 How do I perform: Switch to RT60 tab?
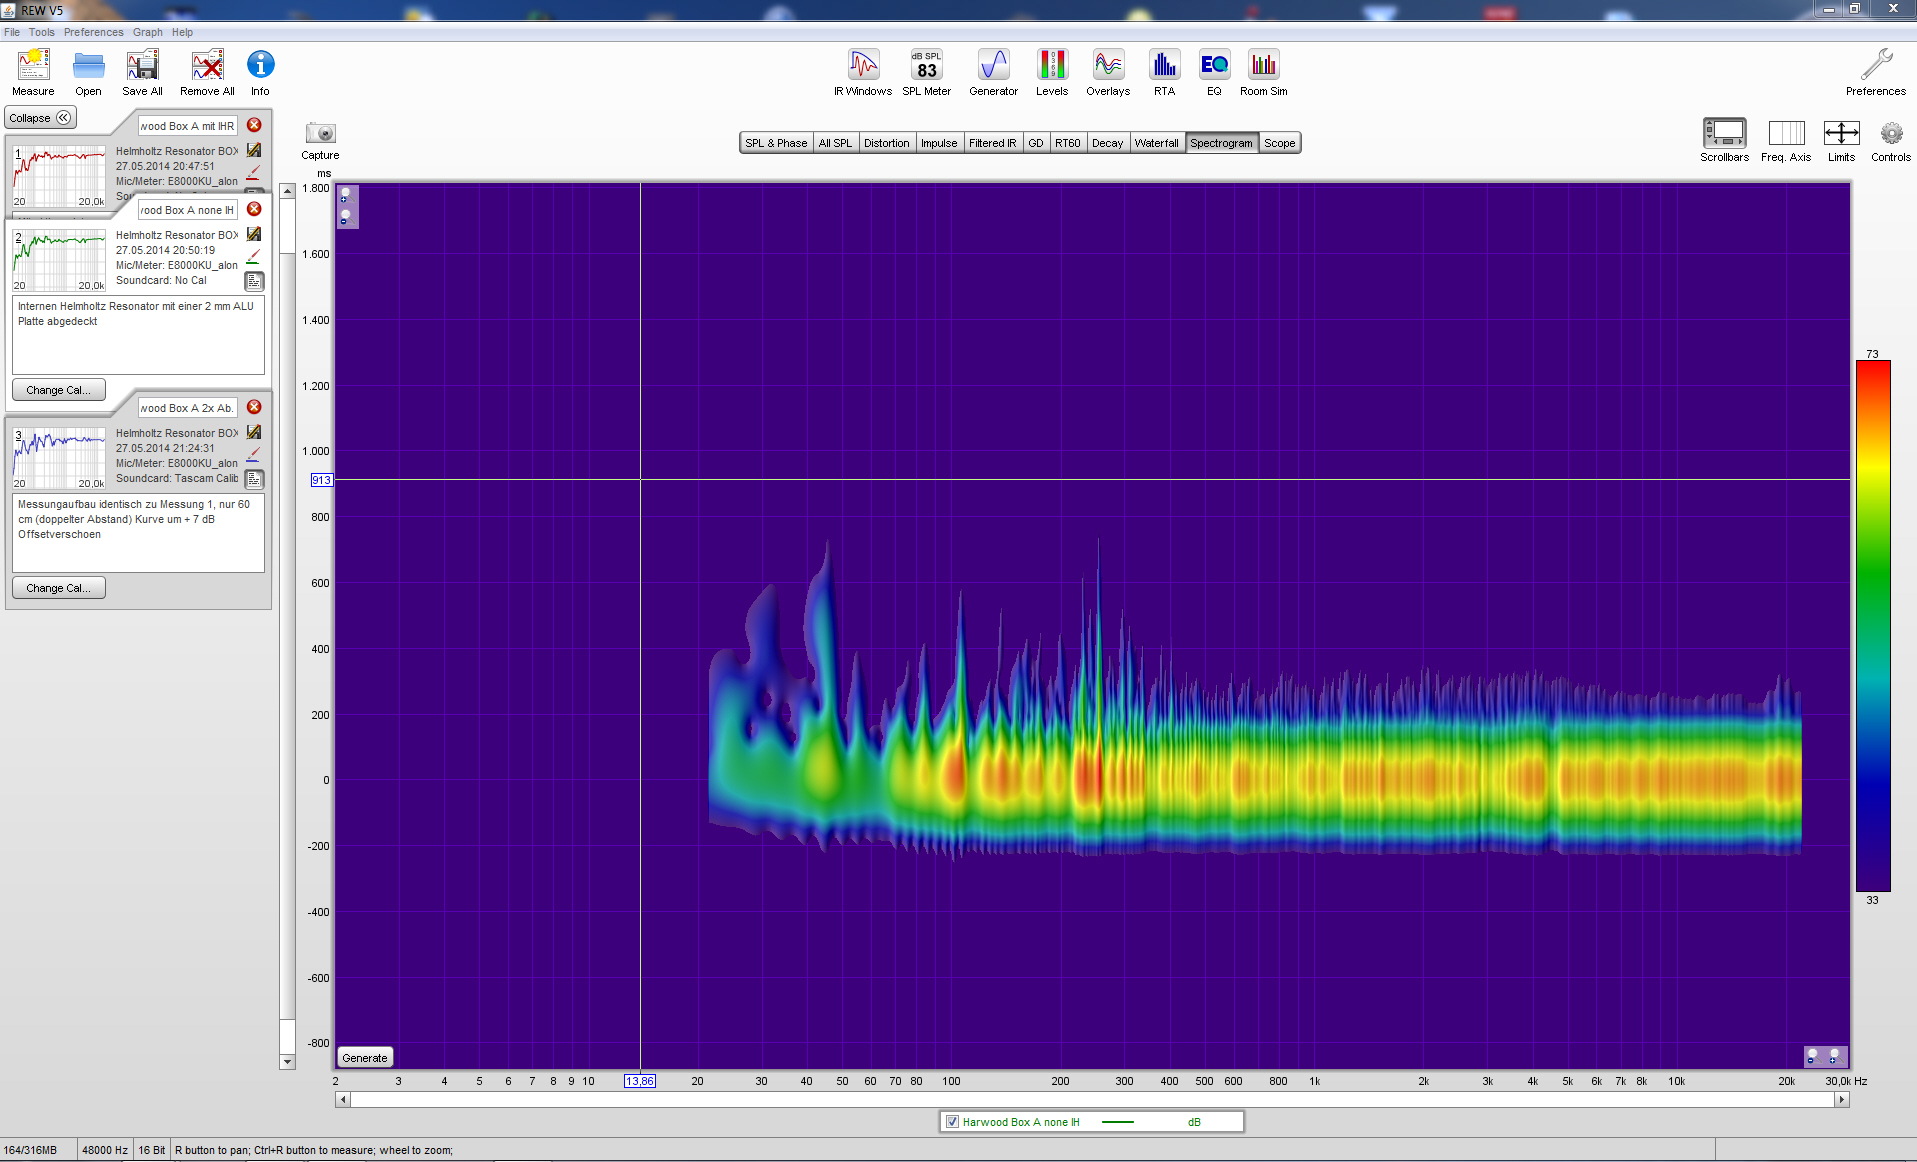click(x=1068, y=143)
